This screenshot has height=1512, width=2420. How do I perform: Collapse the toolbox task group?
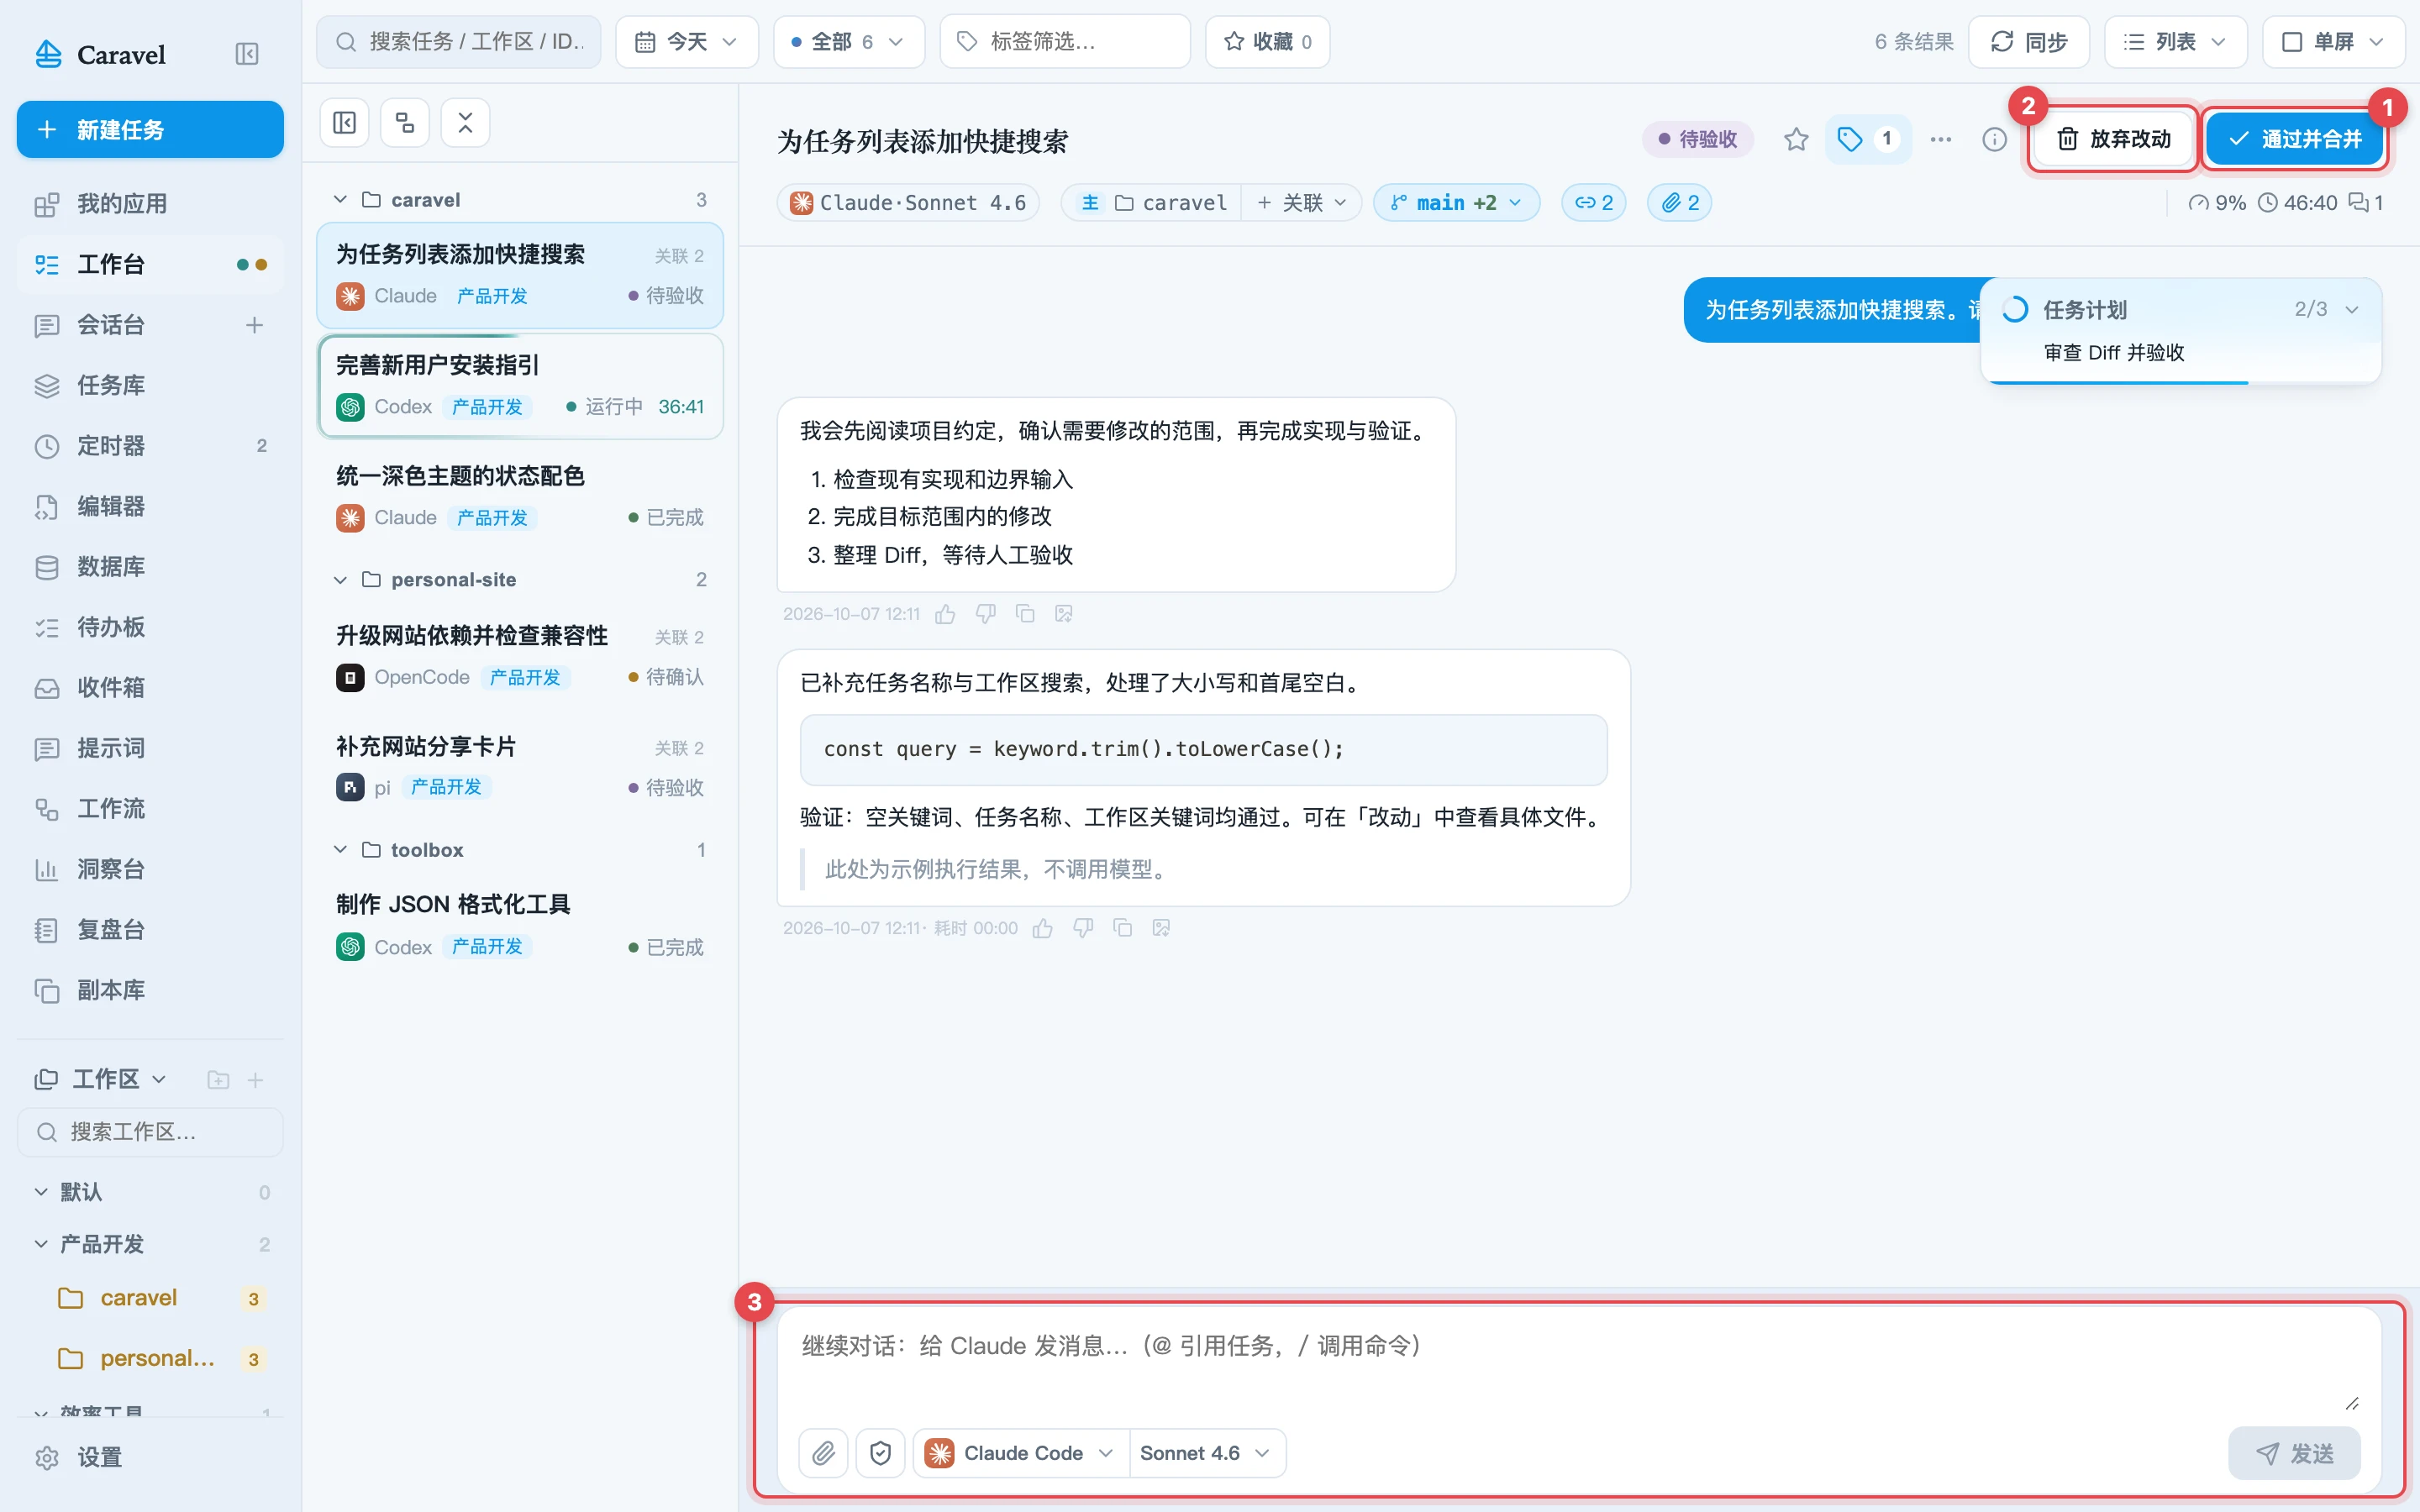coord(340,850)
